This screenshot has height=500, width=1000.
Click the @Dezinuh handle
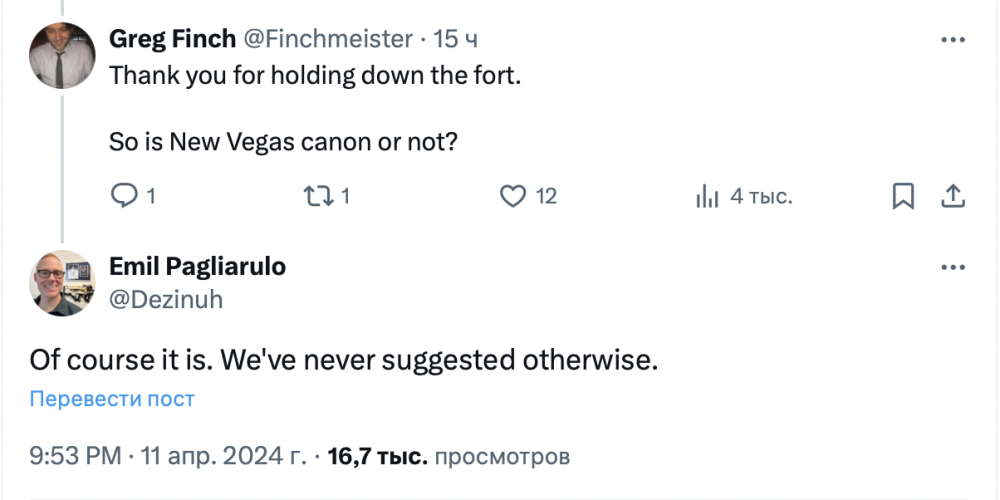click(165, 299)
